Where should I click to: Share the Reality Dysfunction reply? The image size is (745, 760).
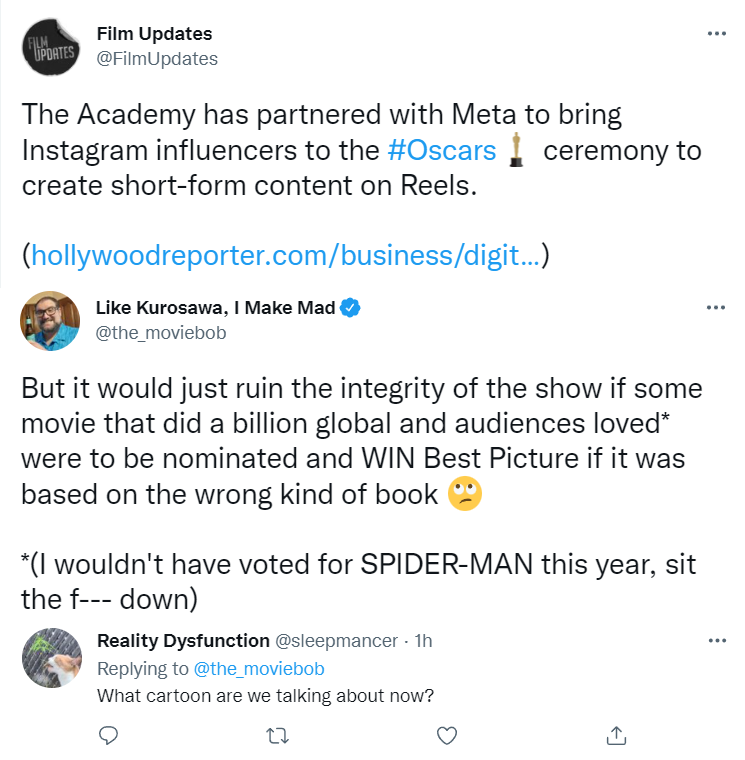coord(617,736)
